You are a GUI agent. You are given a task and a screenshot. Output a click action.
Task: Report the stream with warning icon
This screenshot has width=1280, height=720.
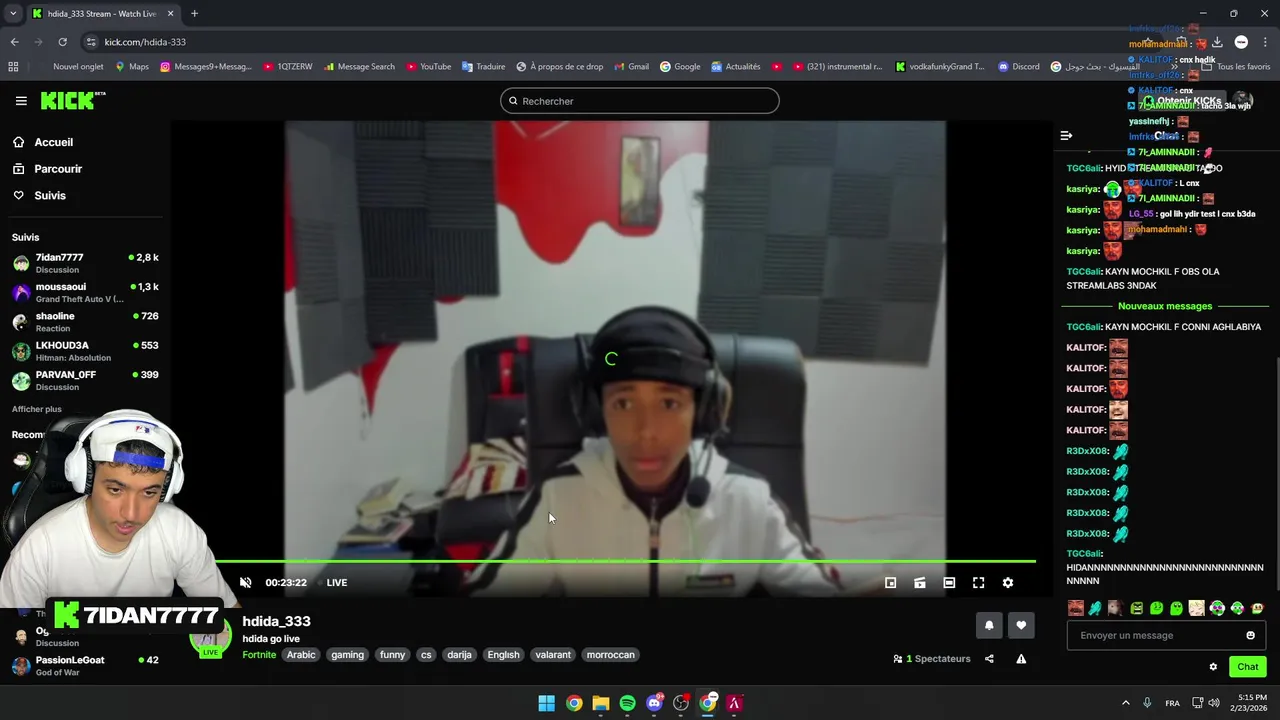click(1021, 659)
